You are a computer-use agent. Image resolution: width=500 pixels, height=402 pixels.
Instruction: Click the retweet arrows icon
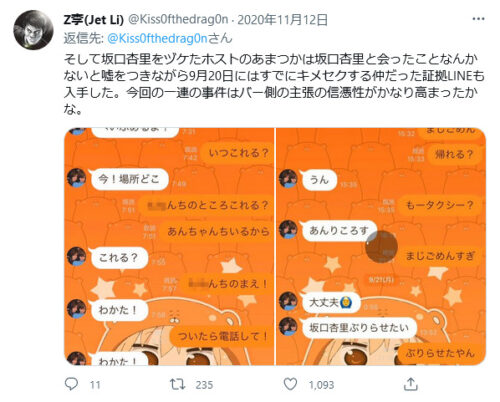[177, 384]
